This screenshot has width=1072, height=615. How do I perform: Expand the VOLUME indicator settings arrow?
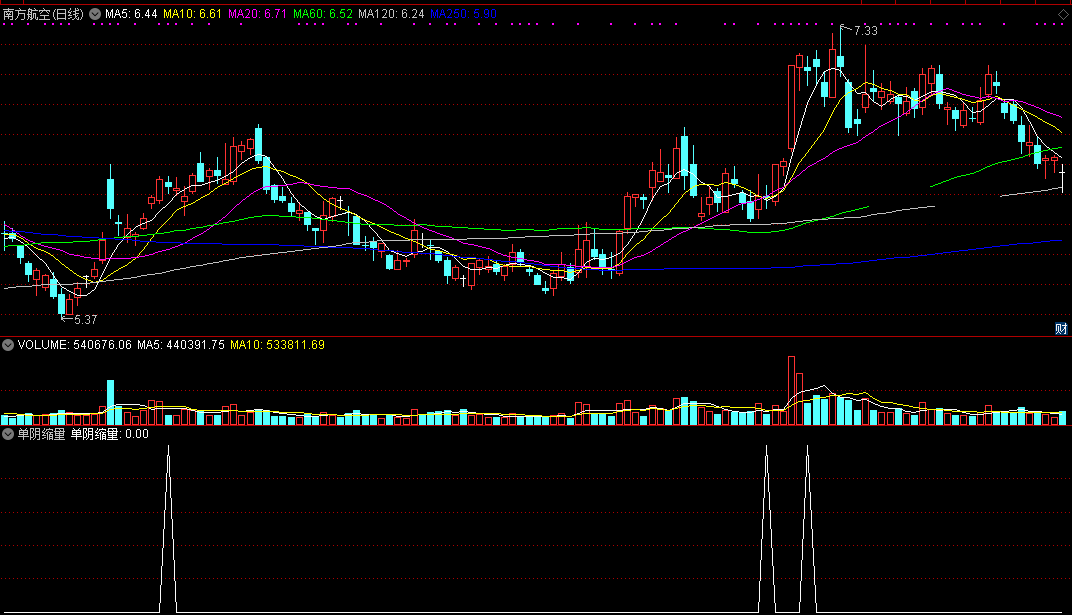coord(8,345)
